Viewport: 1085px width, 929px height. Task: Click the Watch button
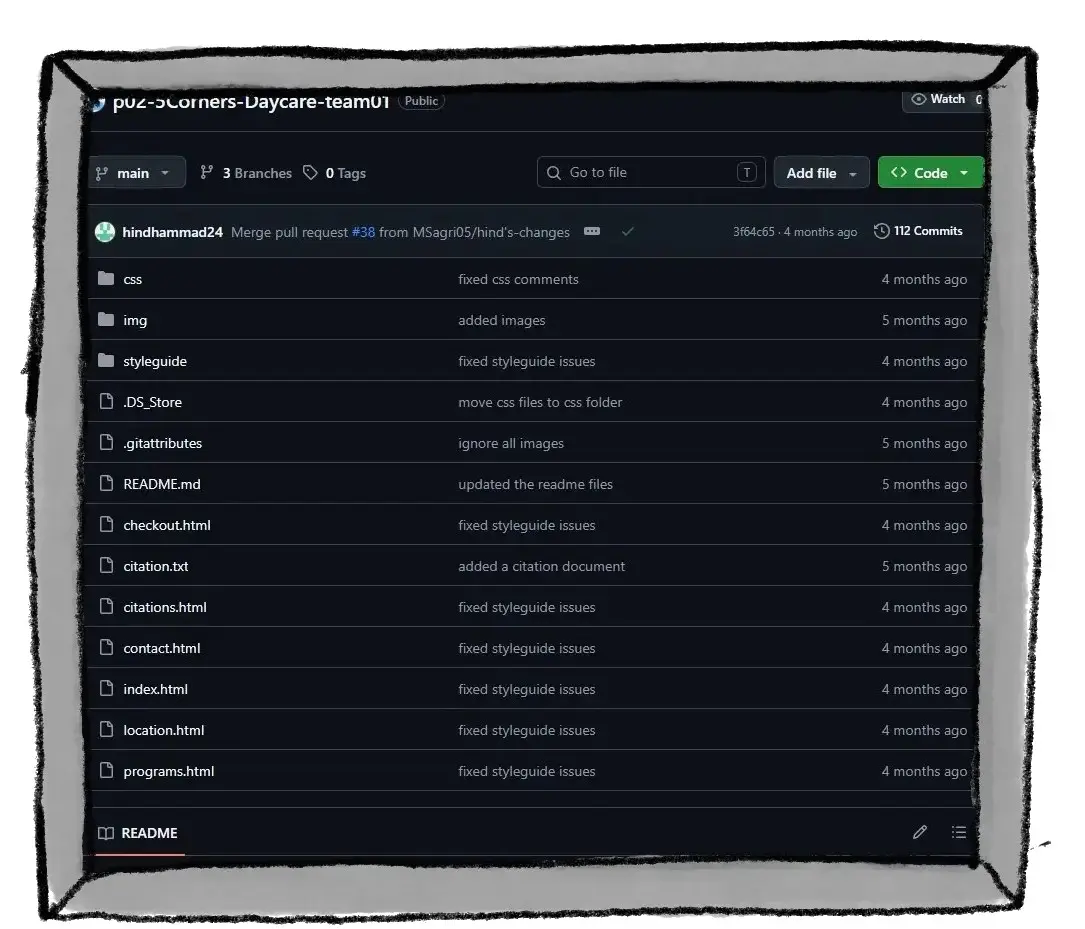[942, 100]
